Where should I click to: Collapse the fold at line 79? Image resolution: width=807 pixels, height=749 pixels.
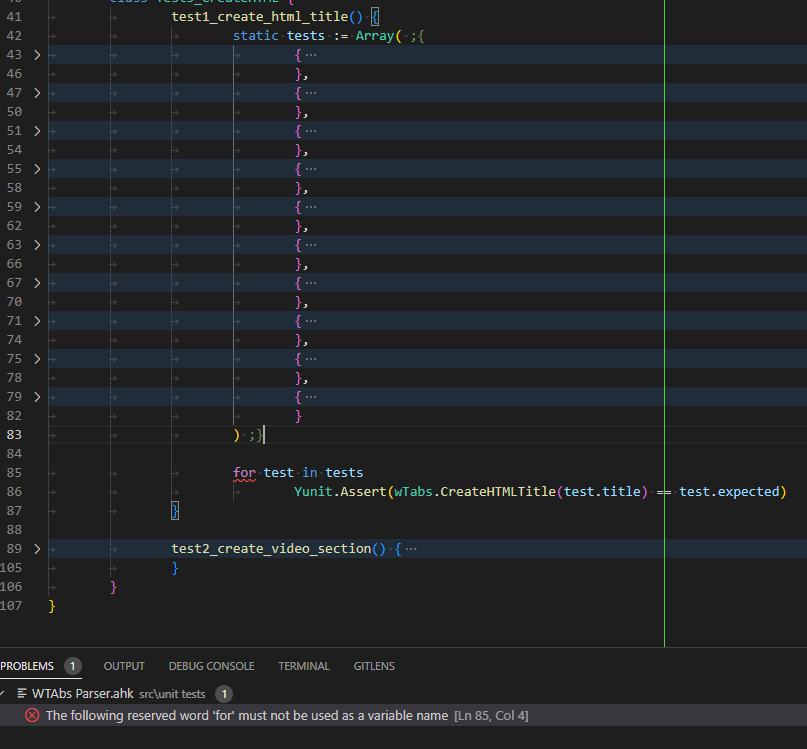pyautogui.click(x=36, y=396)
